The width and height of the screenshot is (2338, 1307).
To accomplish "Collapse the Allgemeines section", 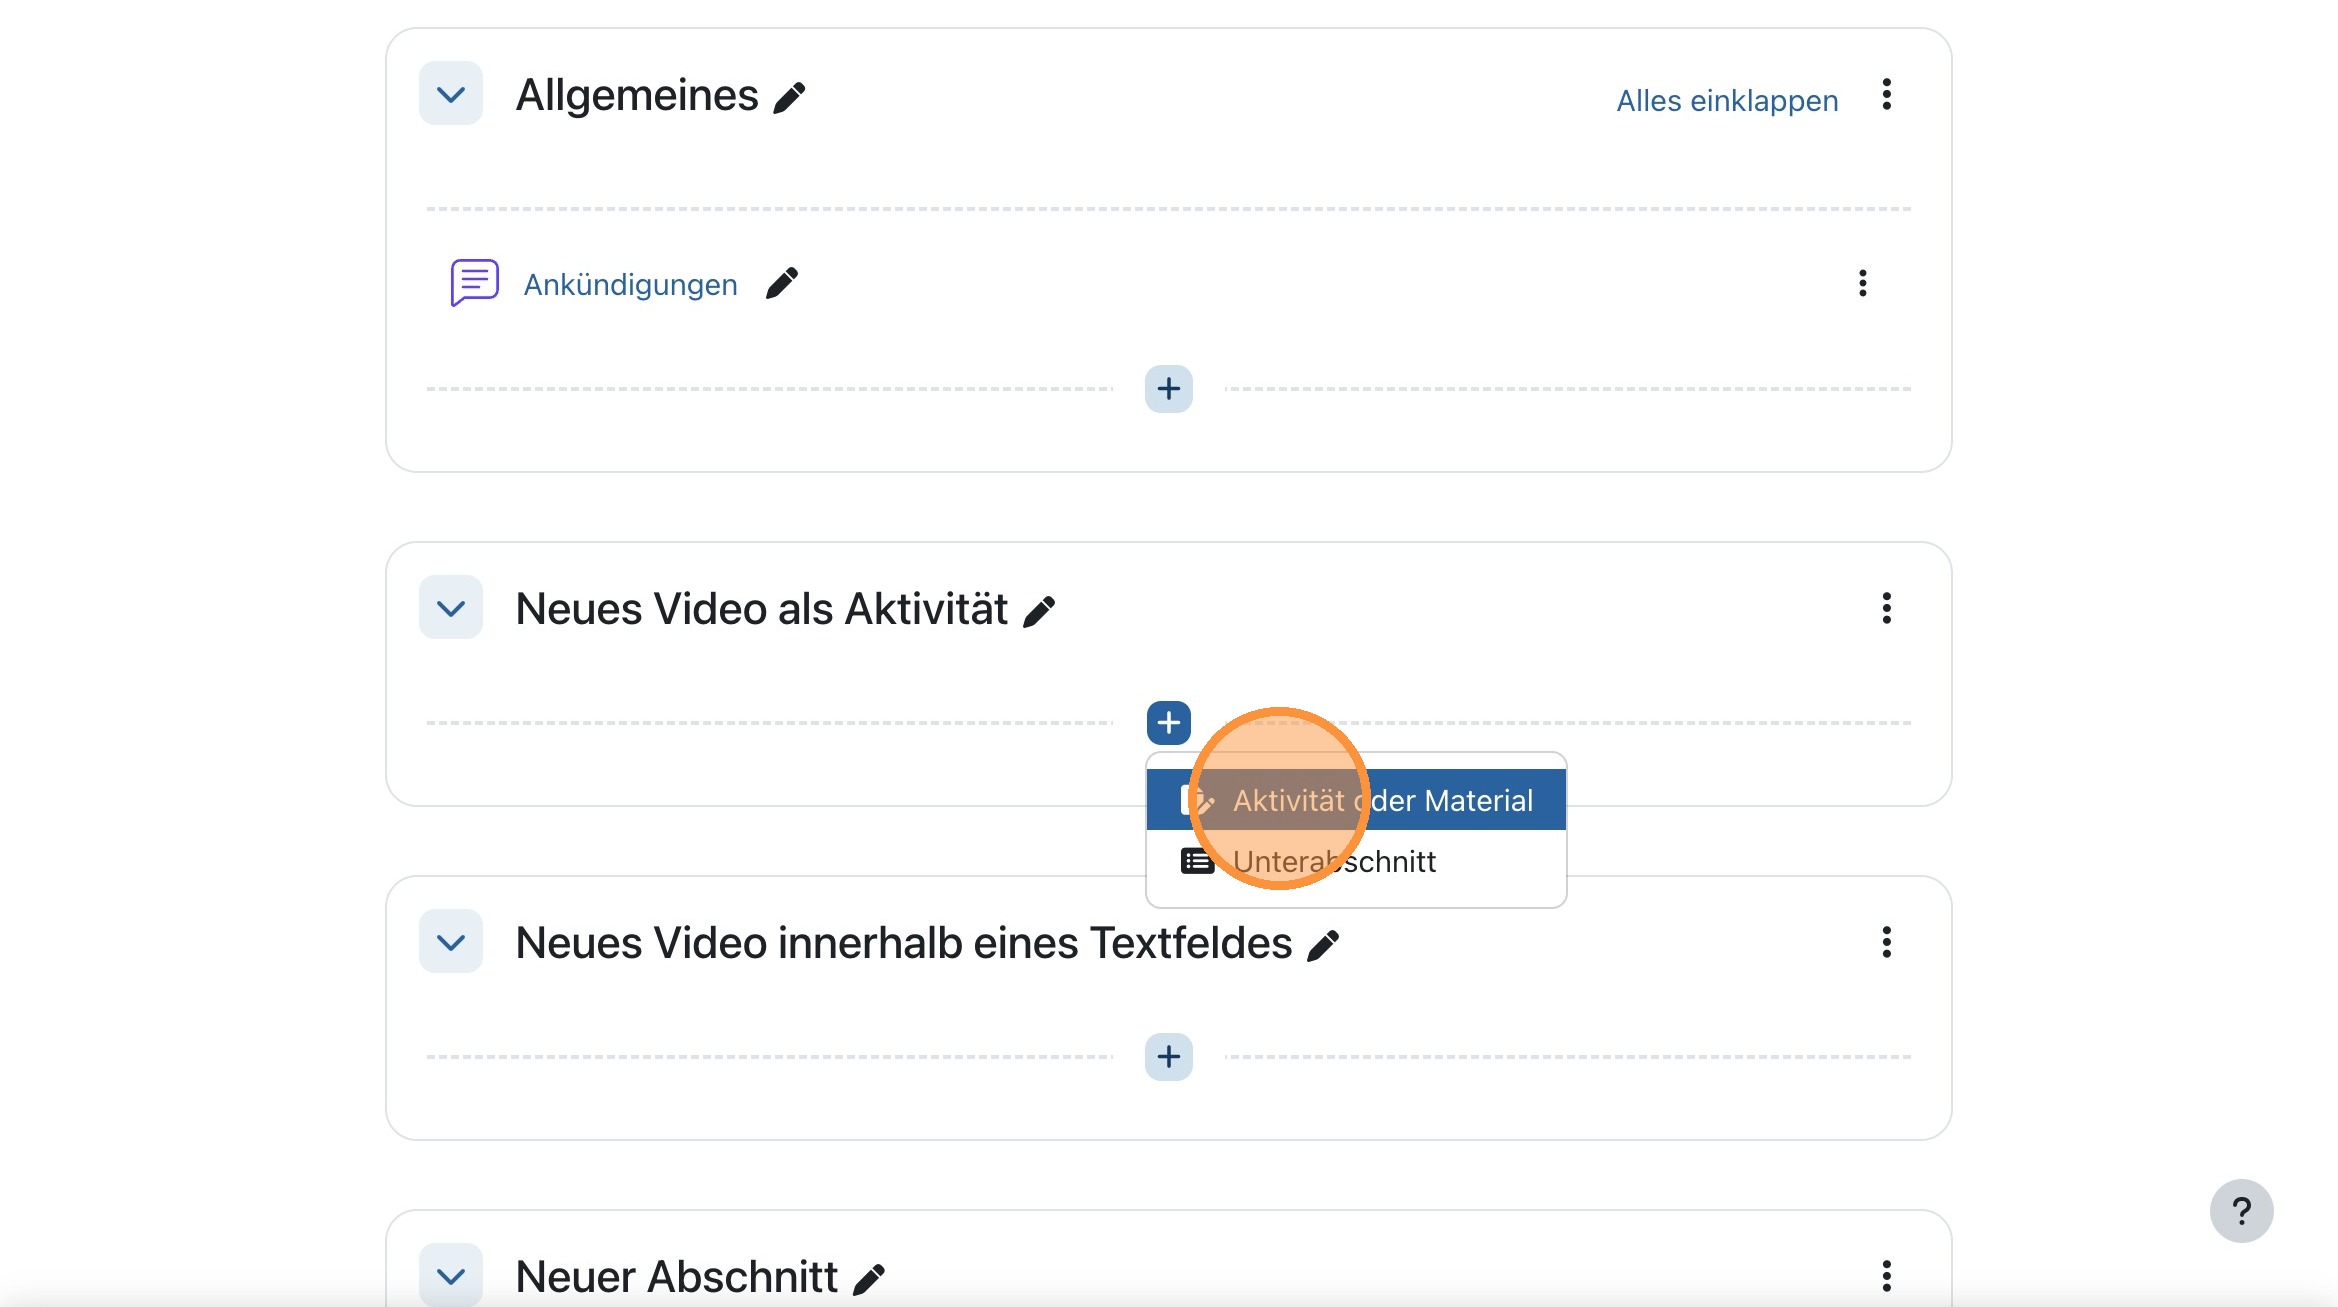I will coord(449,94).
